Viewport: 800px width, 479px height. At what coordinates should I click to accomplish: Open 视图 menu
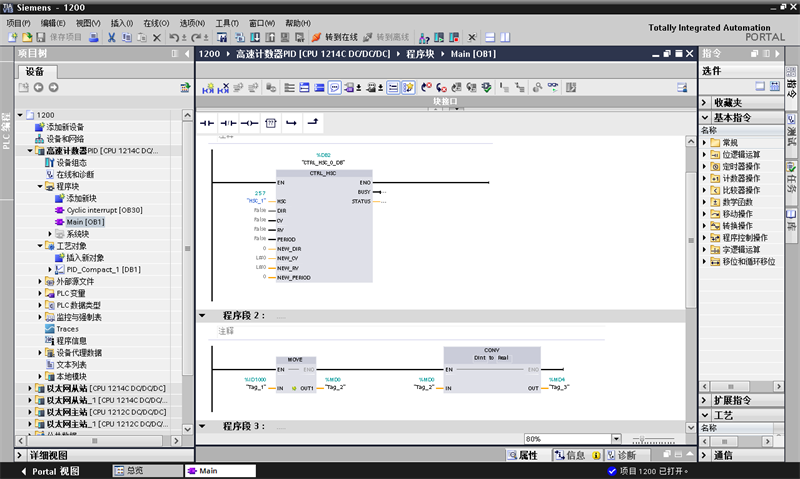pos(88,23)
